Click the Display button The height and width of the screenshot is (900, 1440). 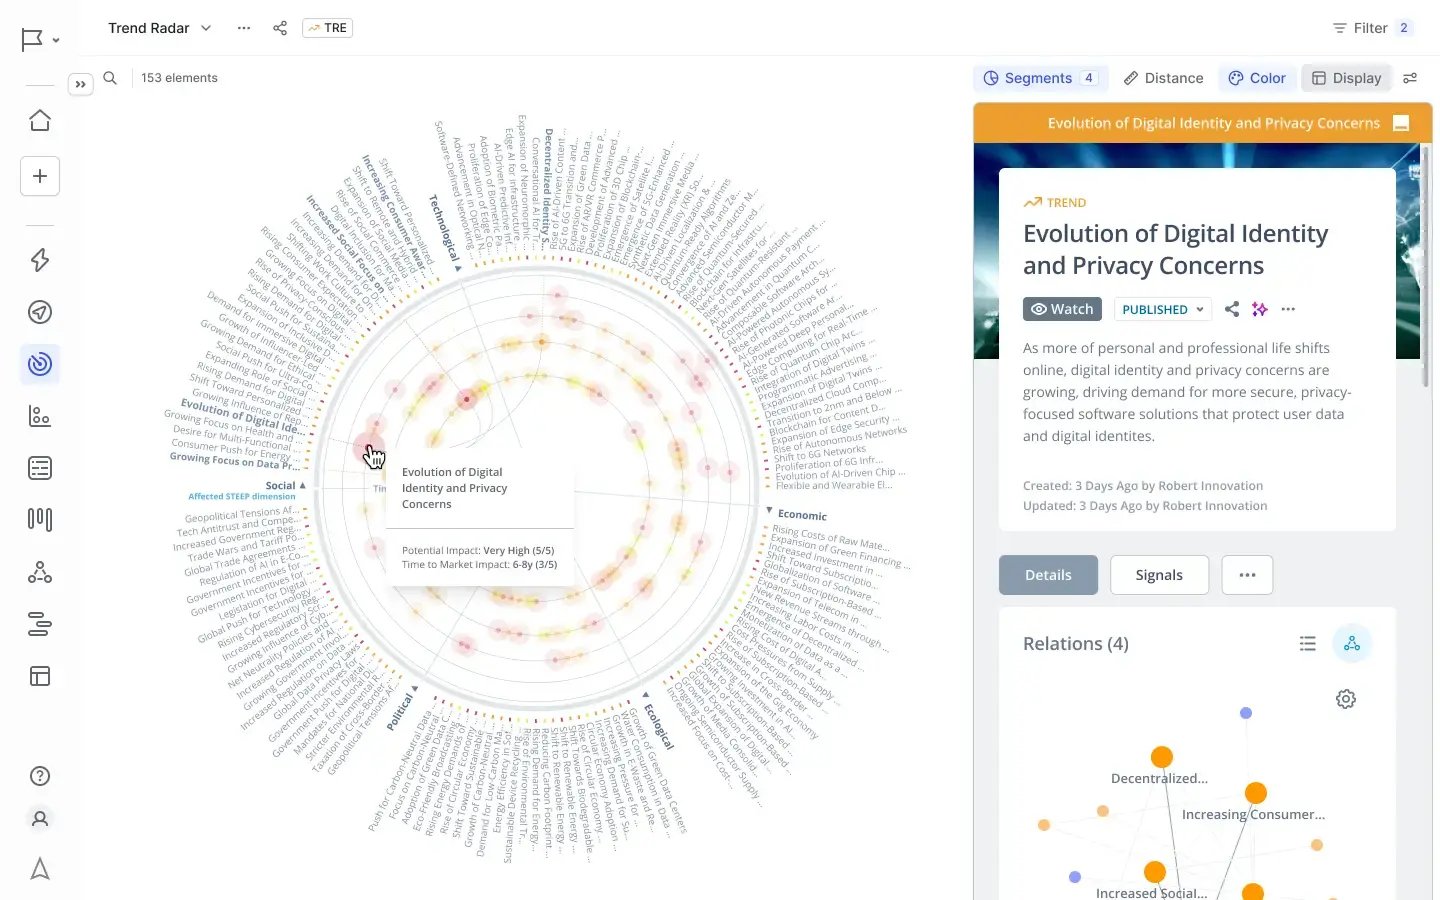pos(1346,78)
